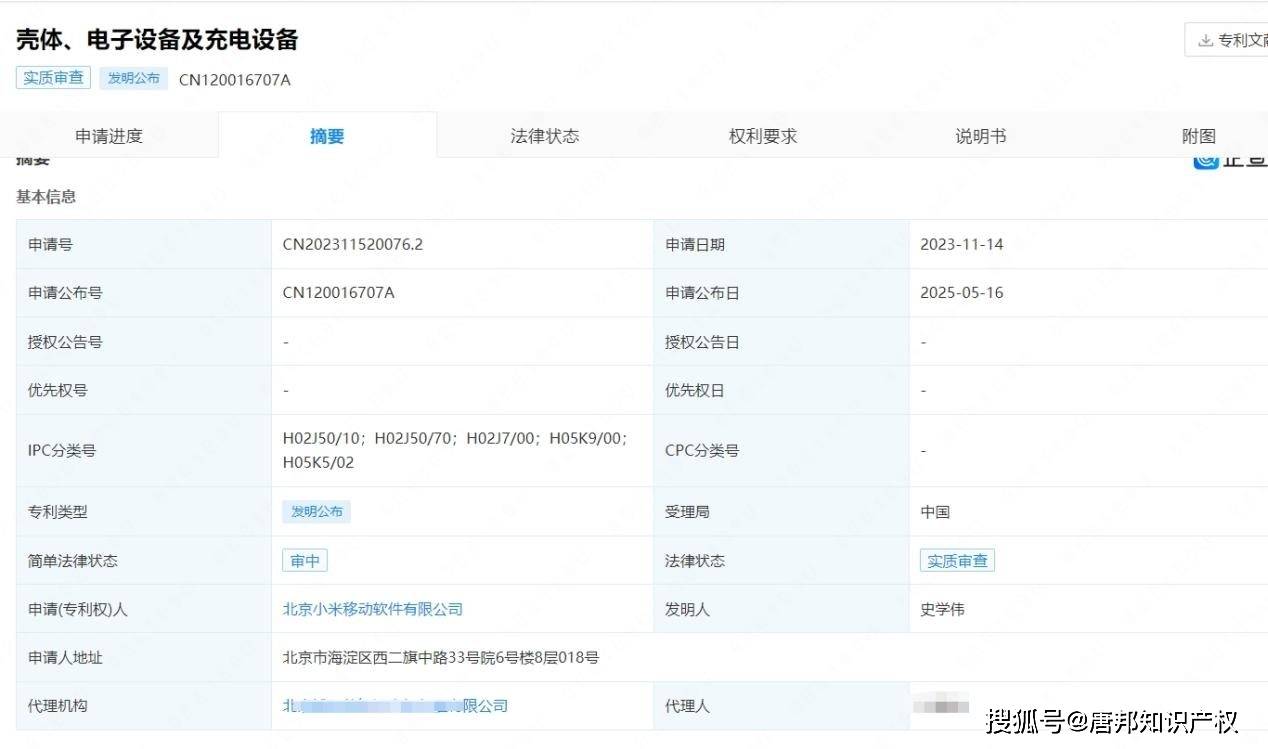Click the 申请公布日 label cell

[x=782, y=293]
